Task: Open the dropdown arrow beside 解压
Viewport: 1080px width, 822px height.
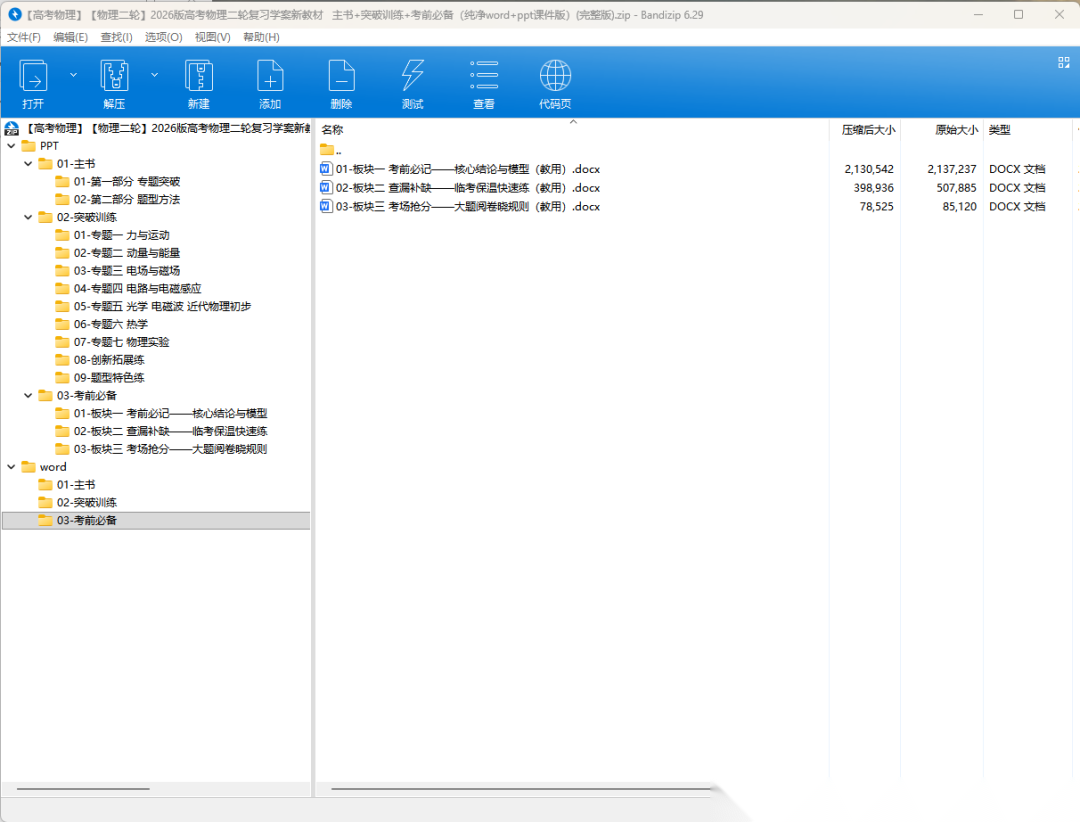Action: tap(154, 75)
